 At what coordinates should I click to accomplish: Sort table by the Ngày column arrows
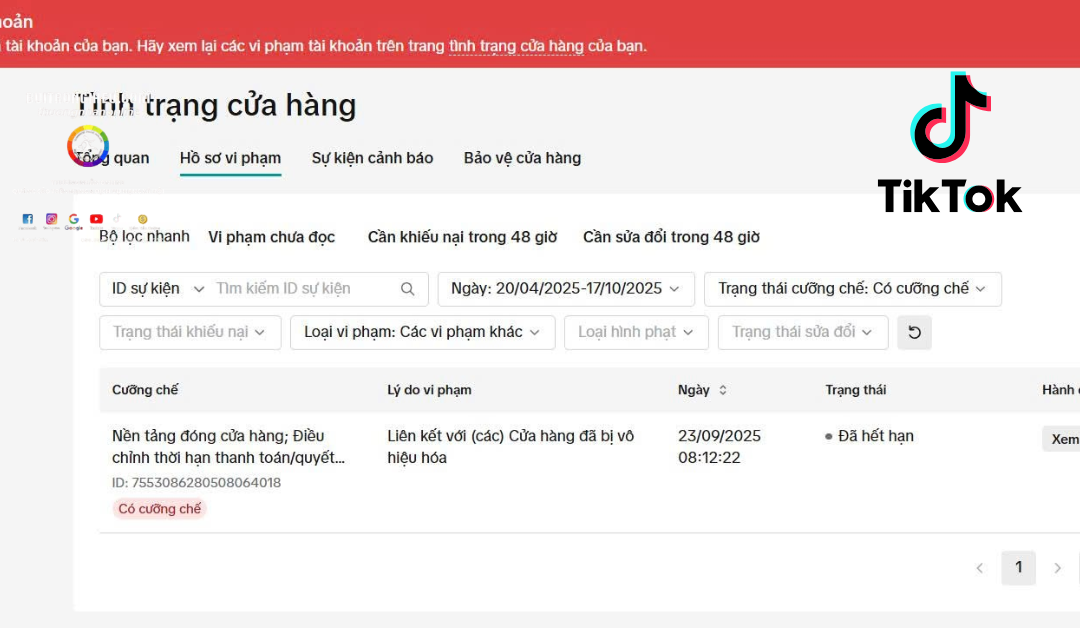click(723, 390)
